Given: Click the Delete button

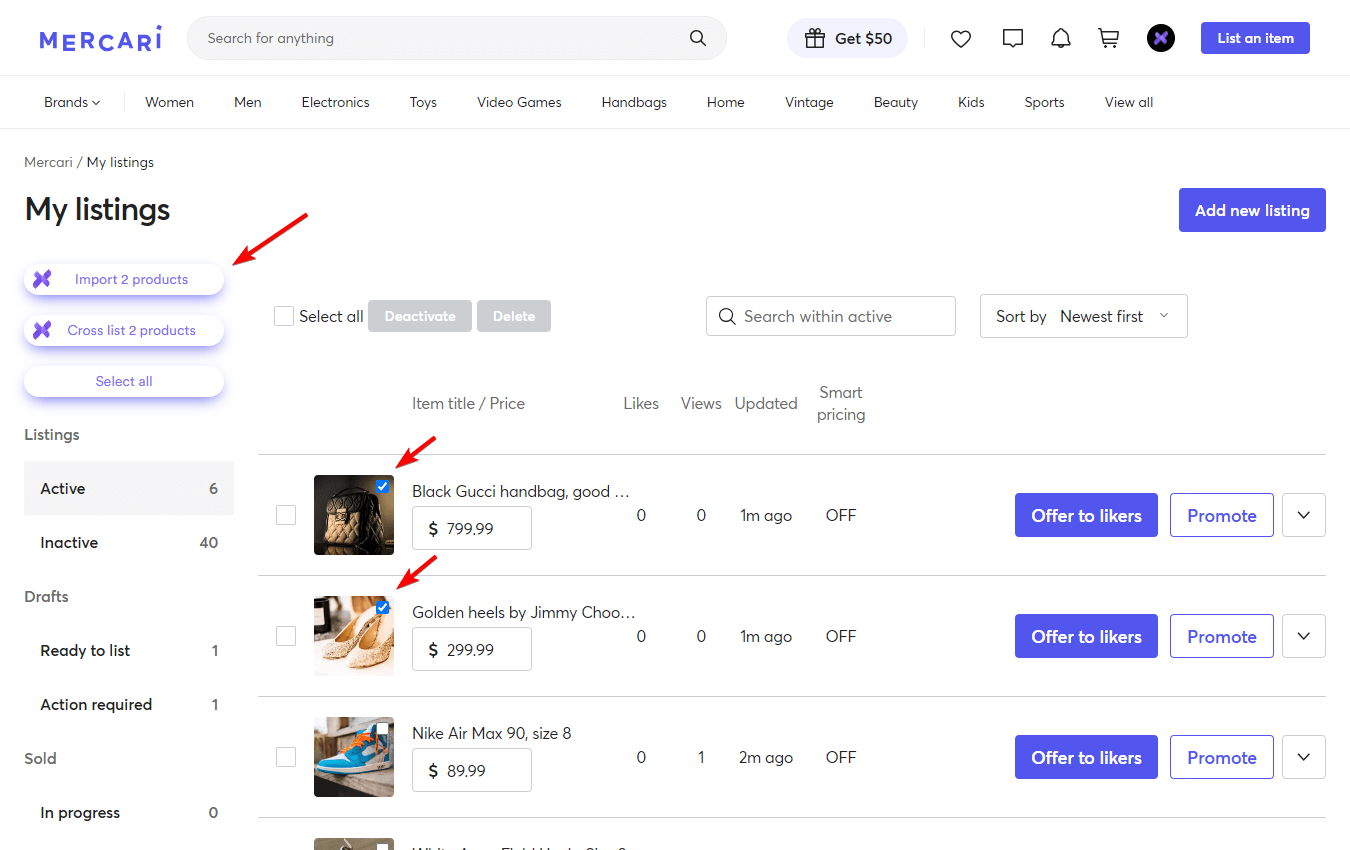Looking at the screenshot, I should [514, 316].
